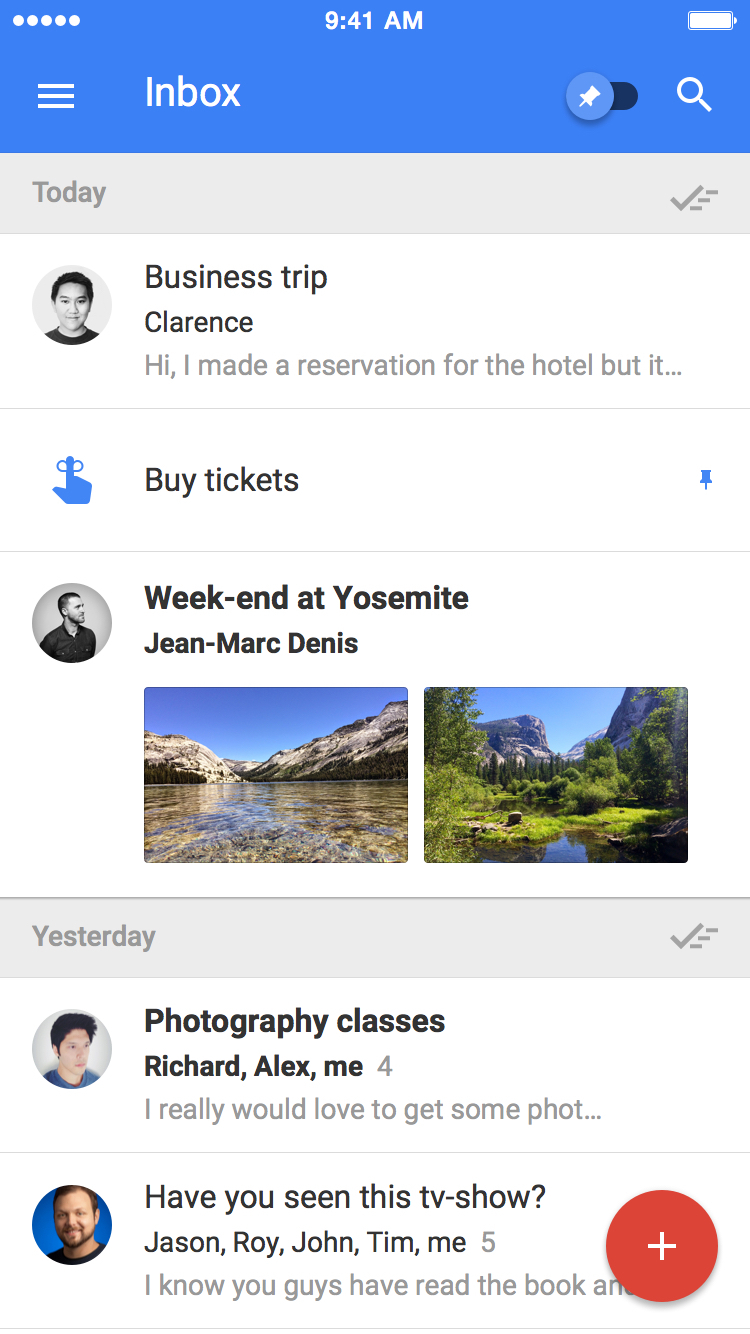
Task: Tap Jean-Marc Denis's profile picture
Action: tap(72, 623)
